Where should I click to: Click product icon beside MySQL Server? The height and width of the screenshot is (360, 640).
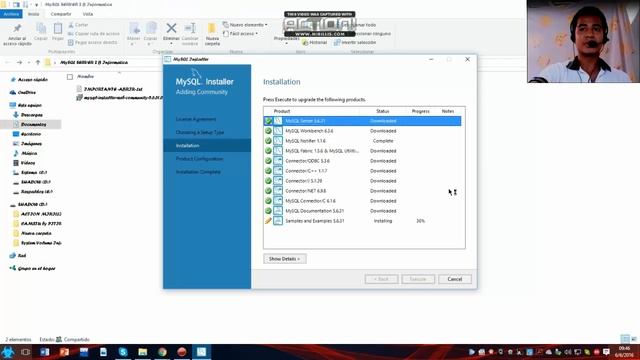point(278,121)
